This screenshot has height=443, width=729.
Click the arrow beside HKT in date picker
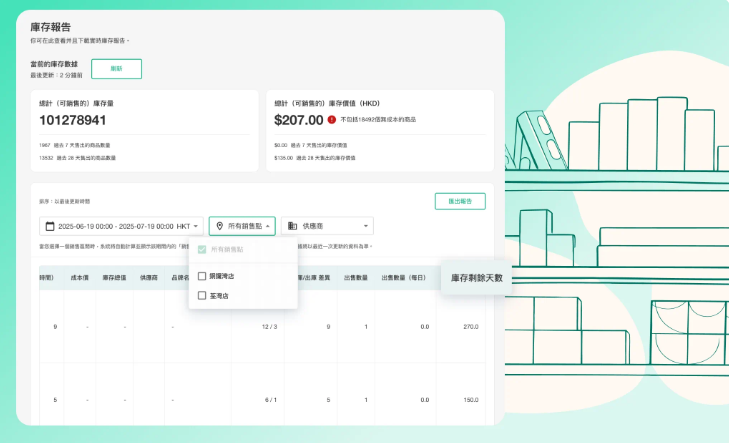pyautogui.click(x=196, y=226)
